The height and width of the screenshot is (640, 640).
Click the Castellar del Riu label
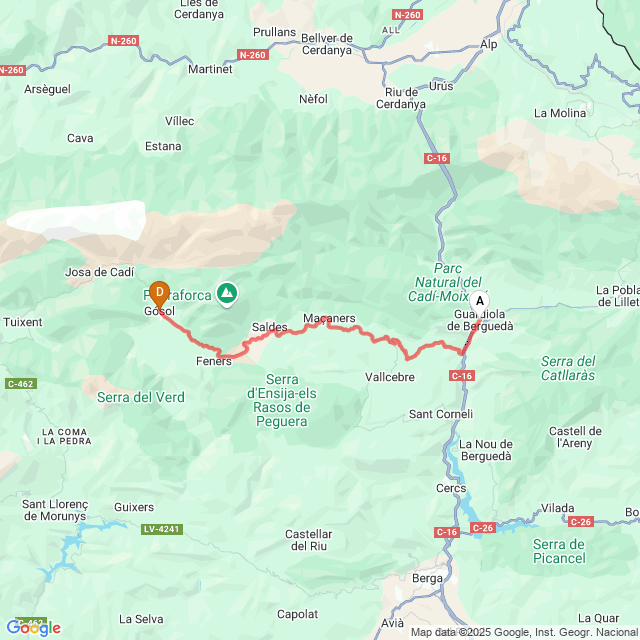tap(309, 540)
